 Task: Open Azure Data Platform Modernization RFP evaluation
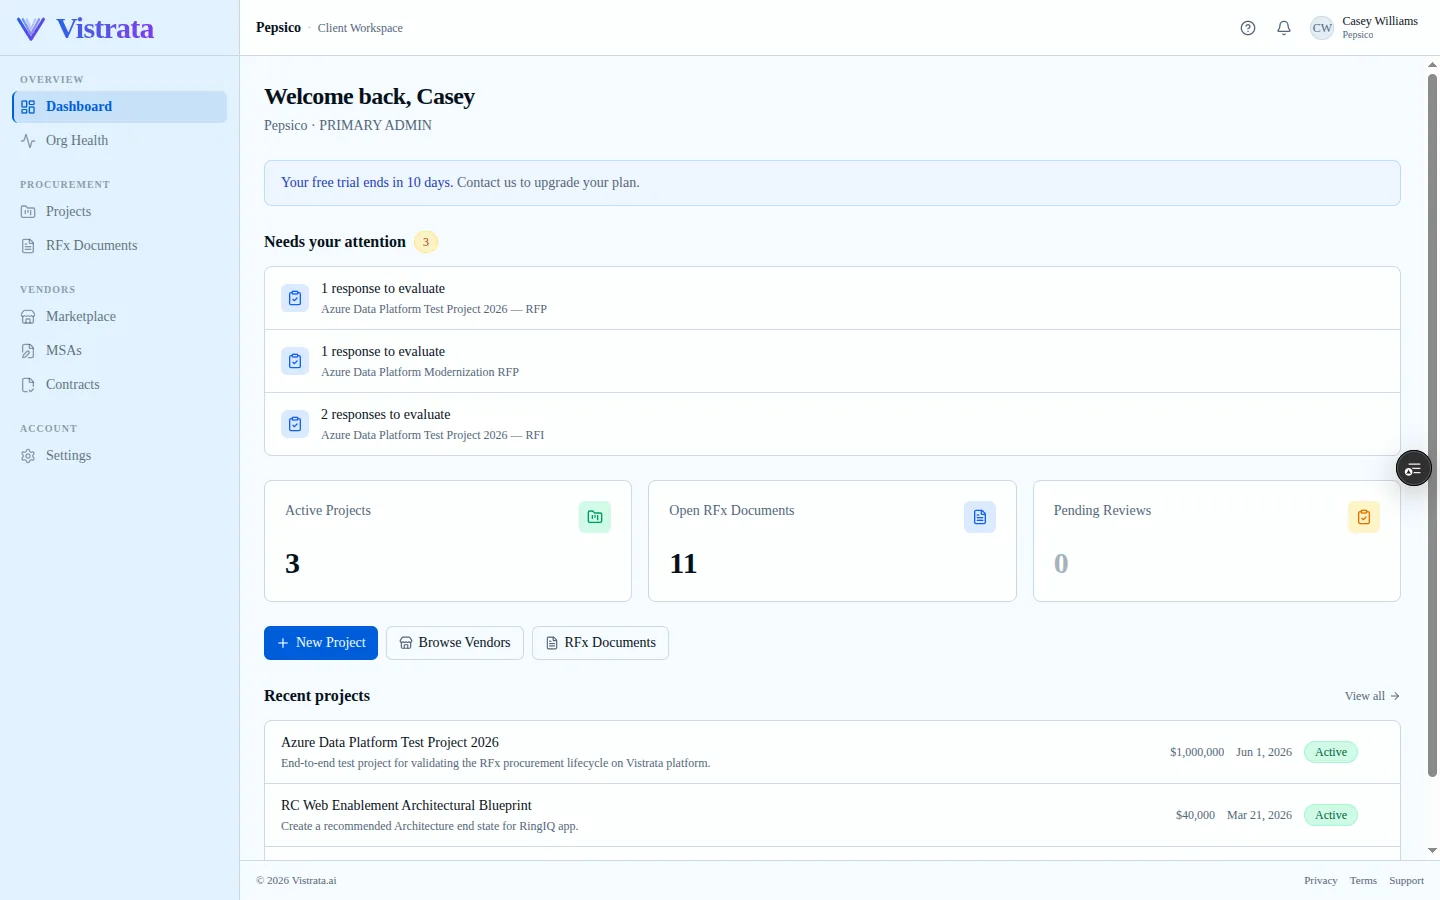click(x=832, y=361)
